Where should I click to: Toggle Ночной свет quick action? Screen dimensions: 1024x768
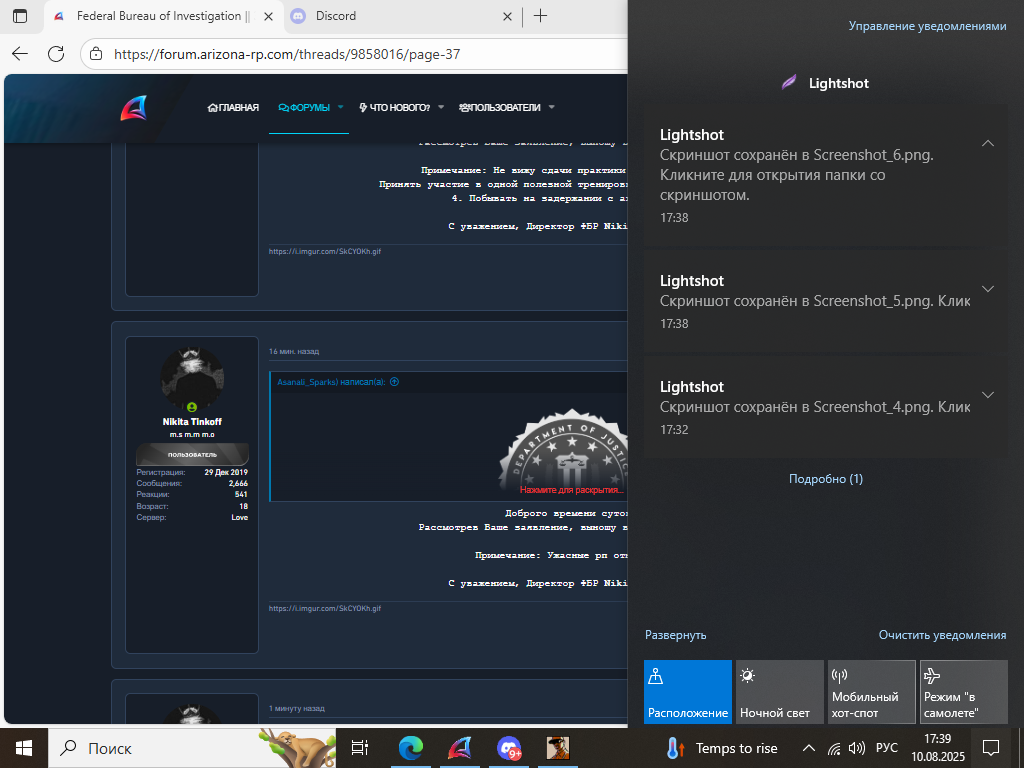coord(780,692)
